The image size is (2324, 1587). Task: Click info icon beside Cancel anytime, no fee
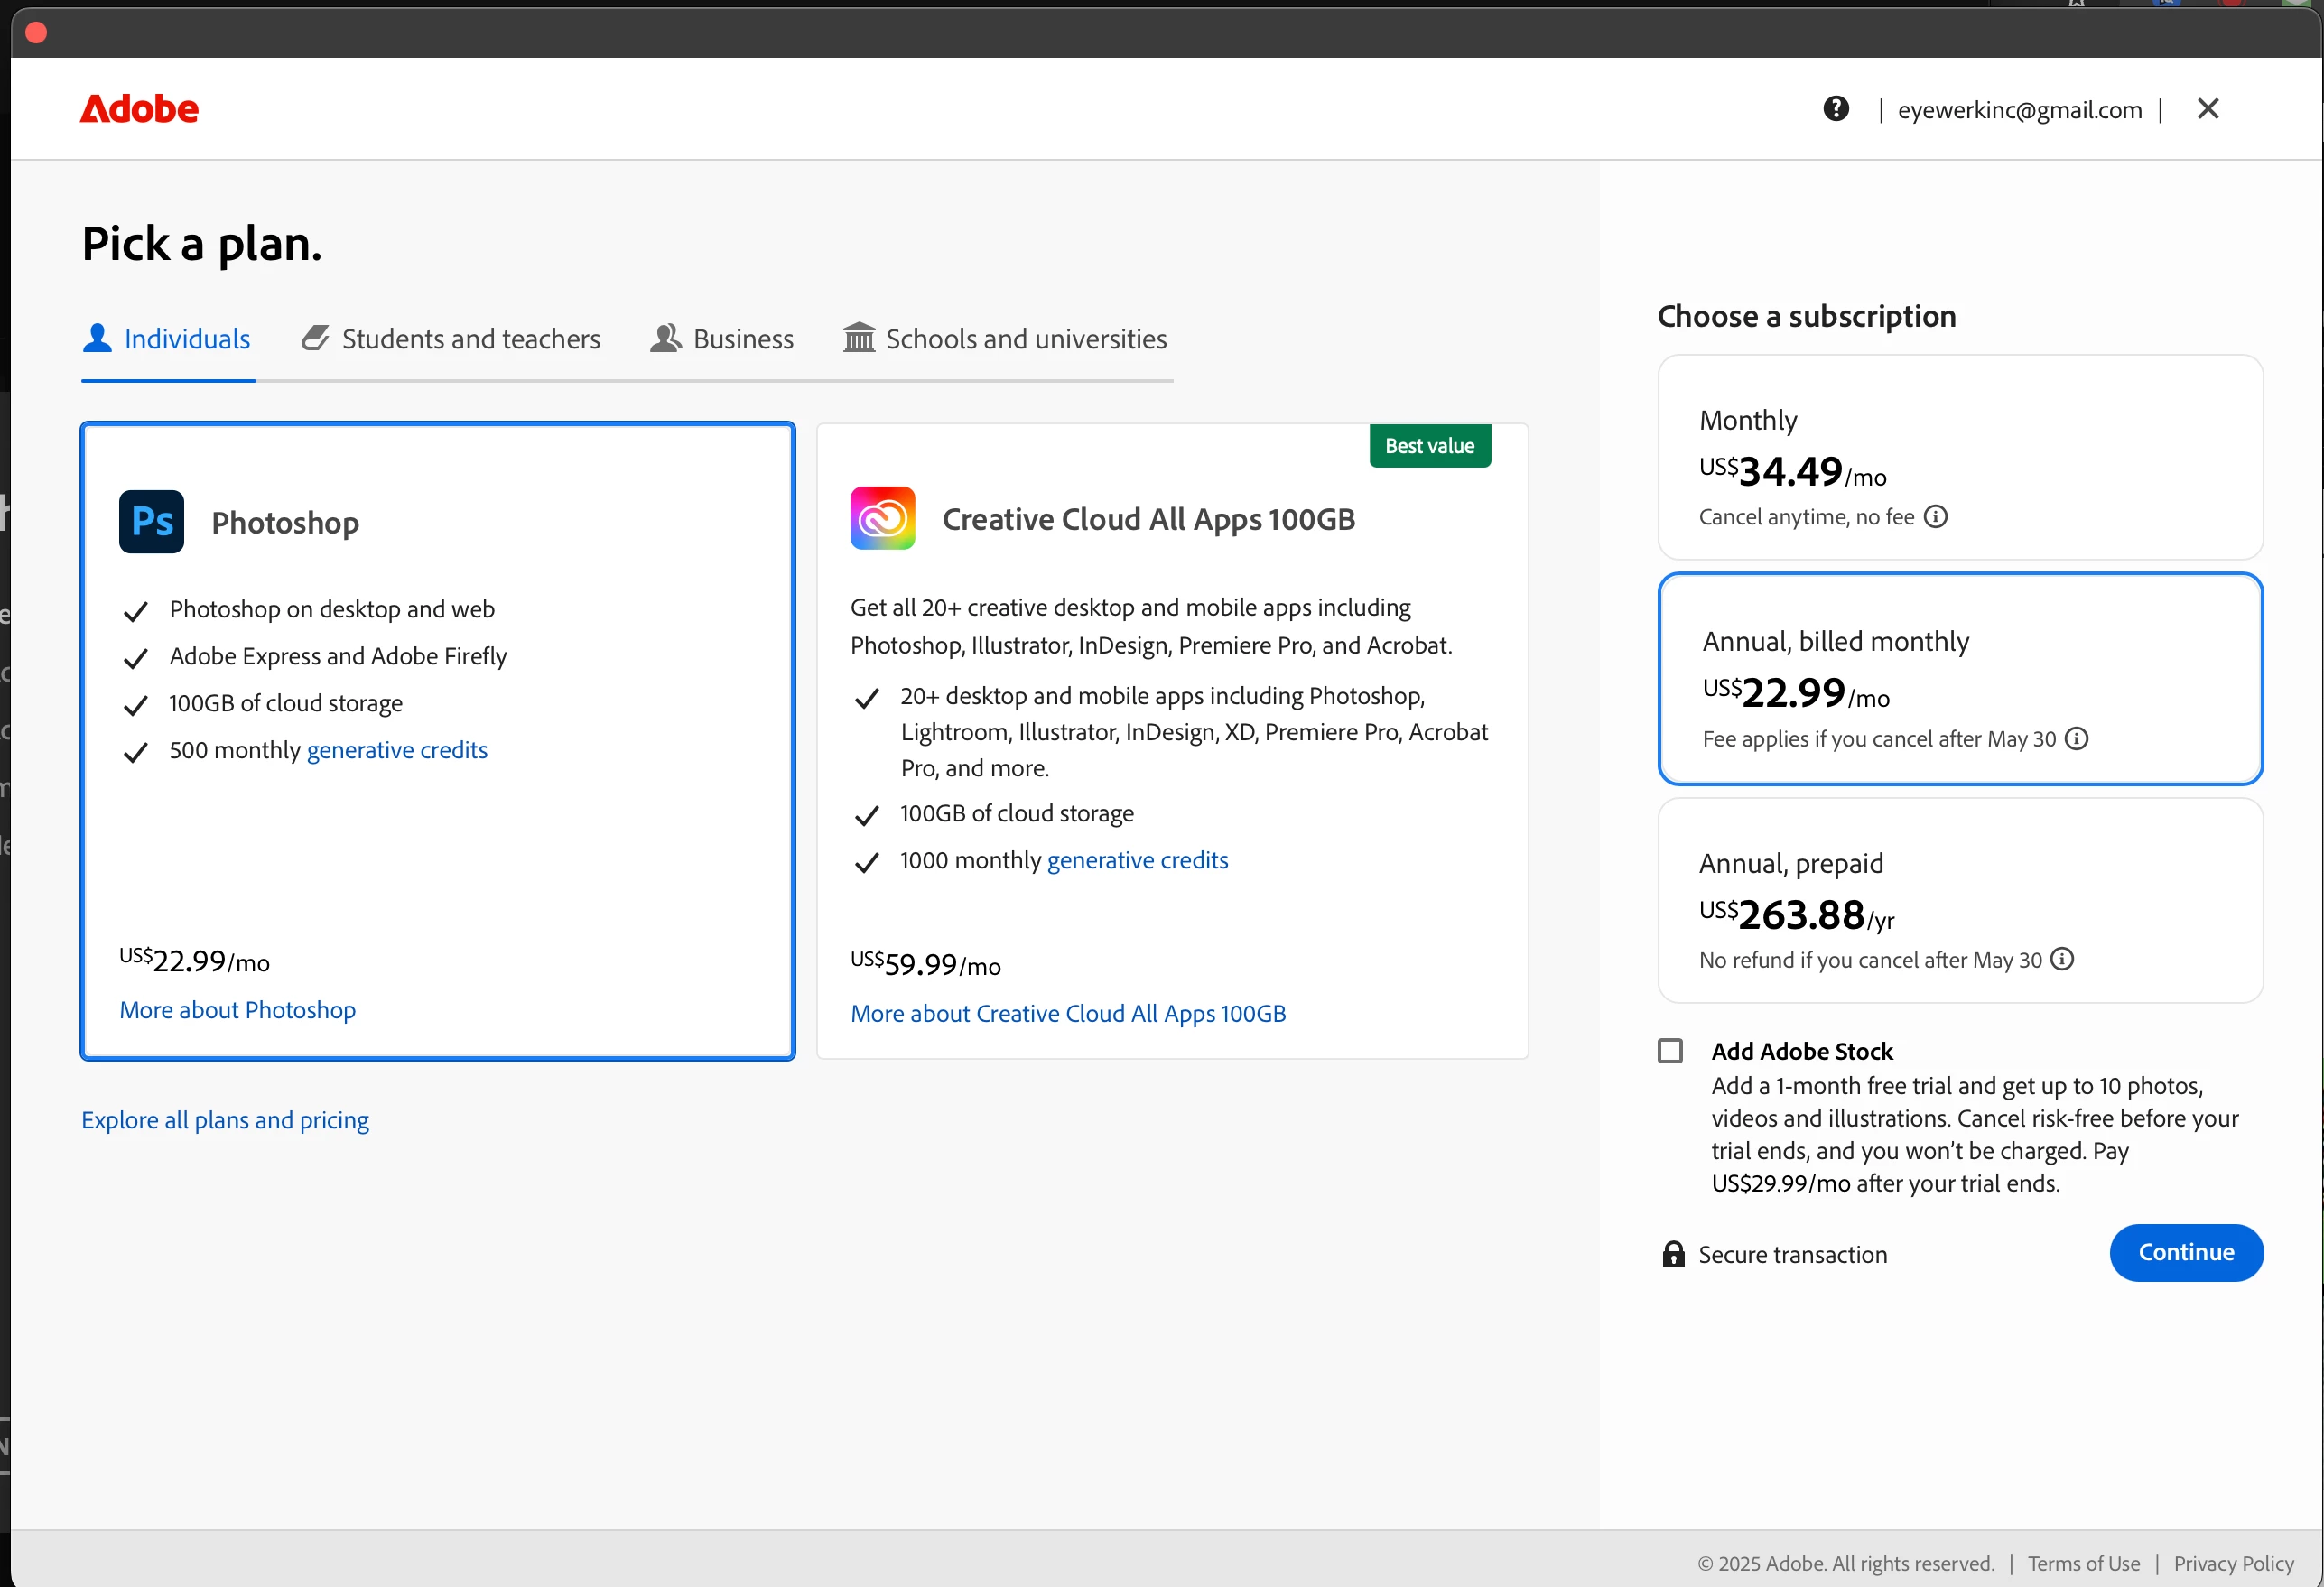pyautogui.click(x=1936, y=516)
